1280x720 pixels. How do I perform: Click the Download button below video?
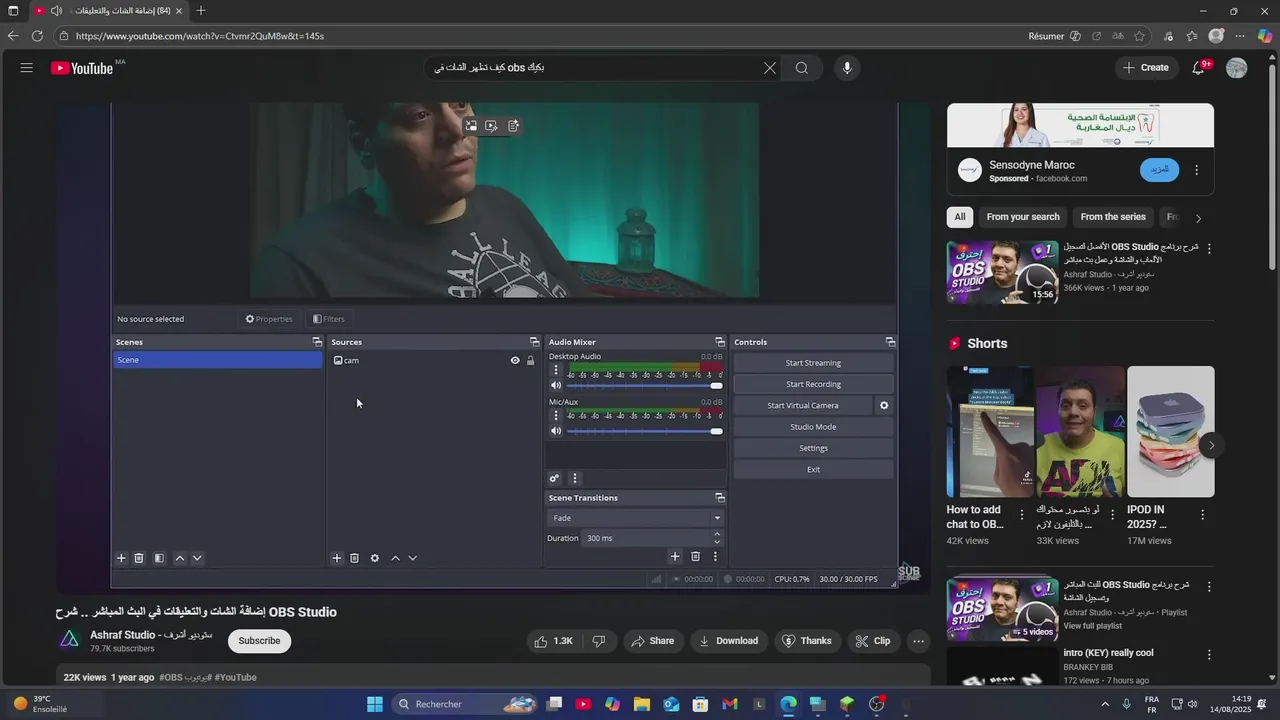[x=729, y=641]
